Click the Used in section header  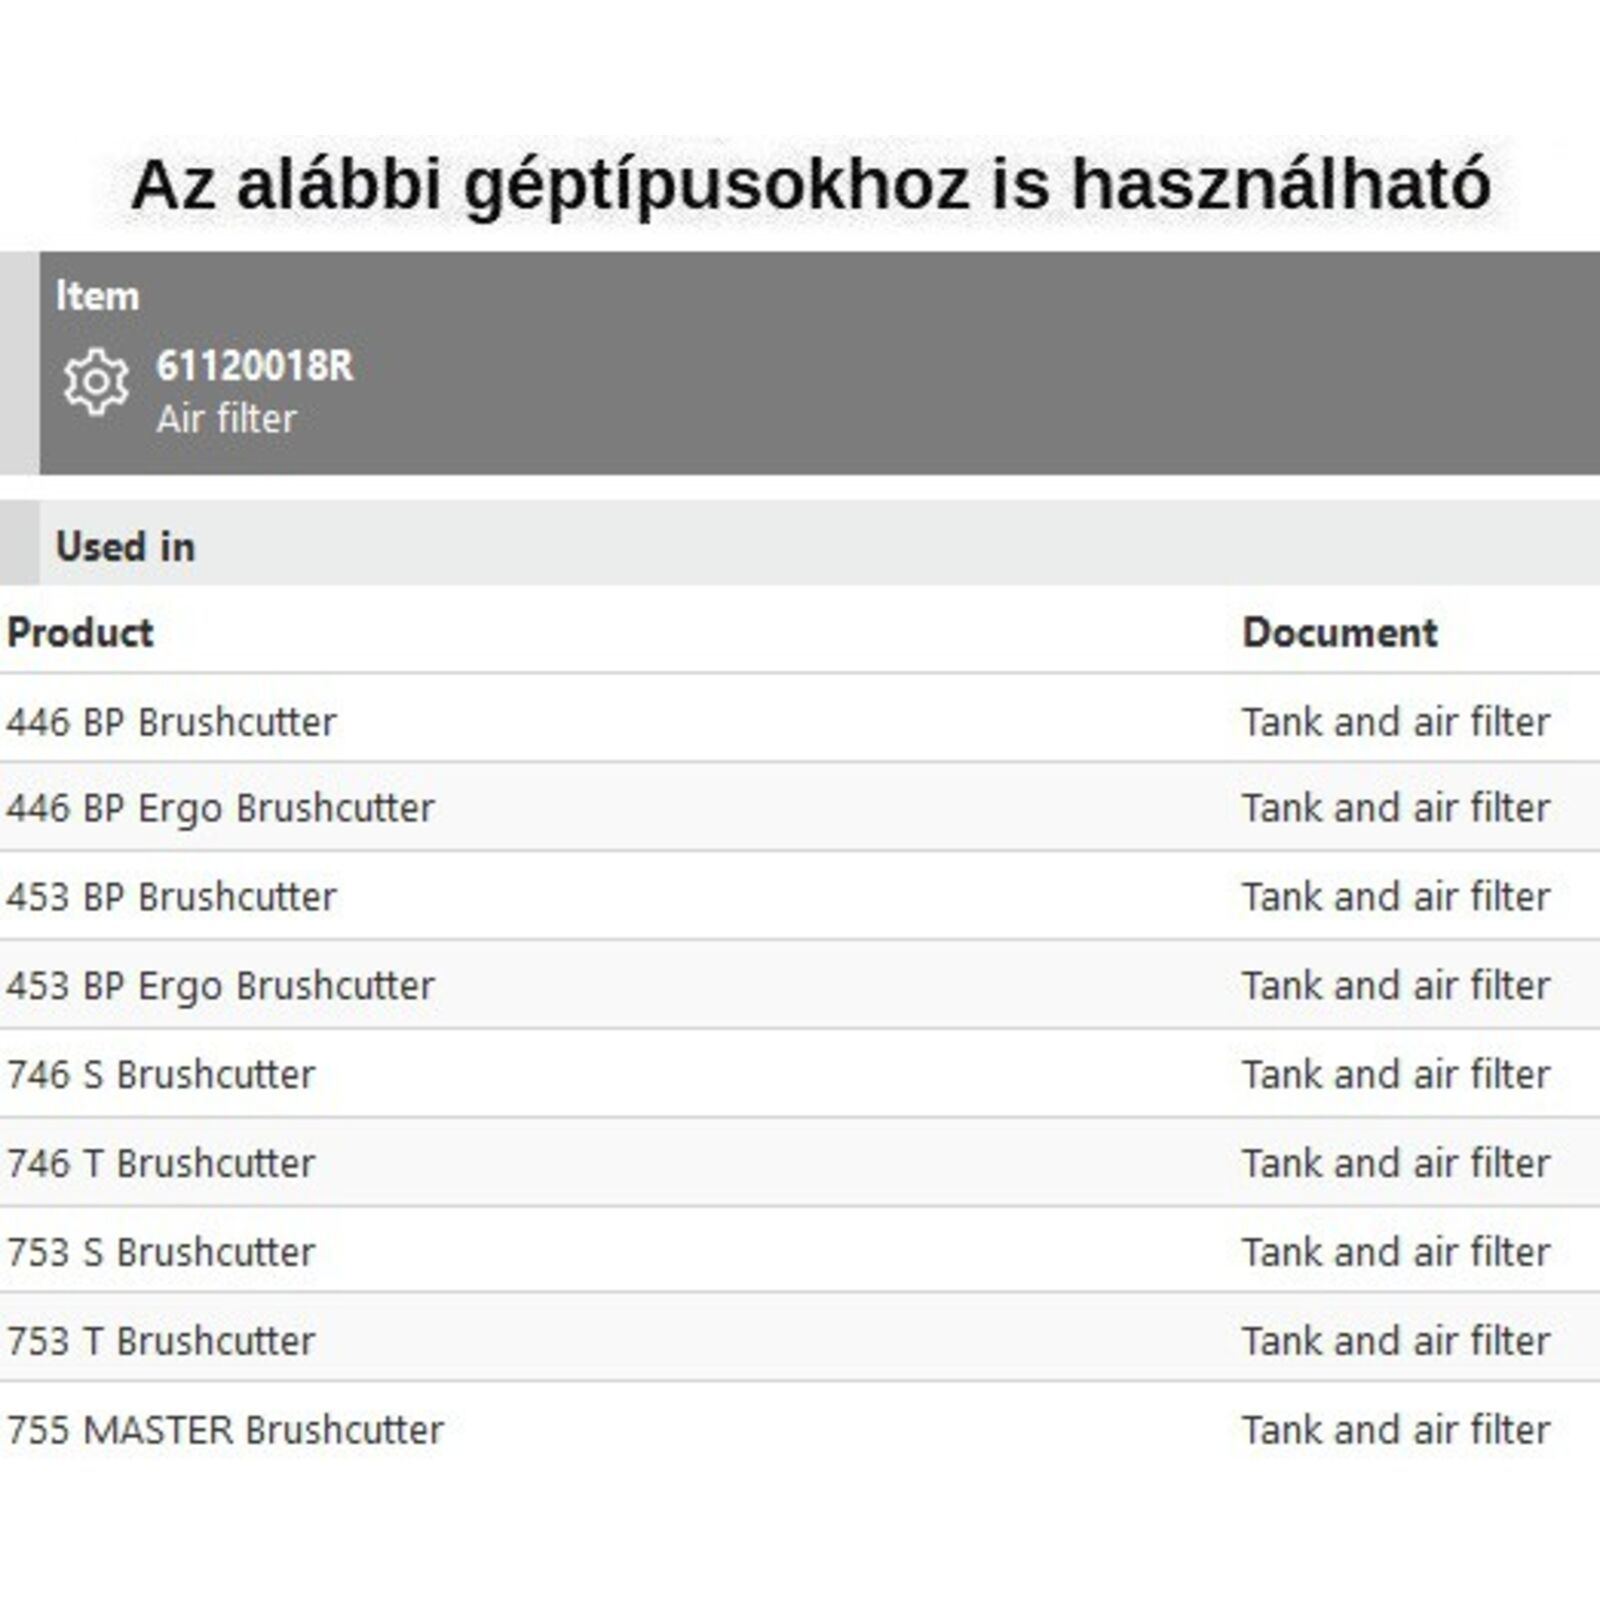[125, 546]
